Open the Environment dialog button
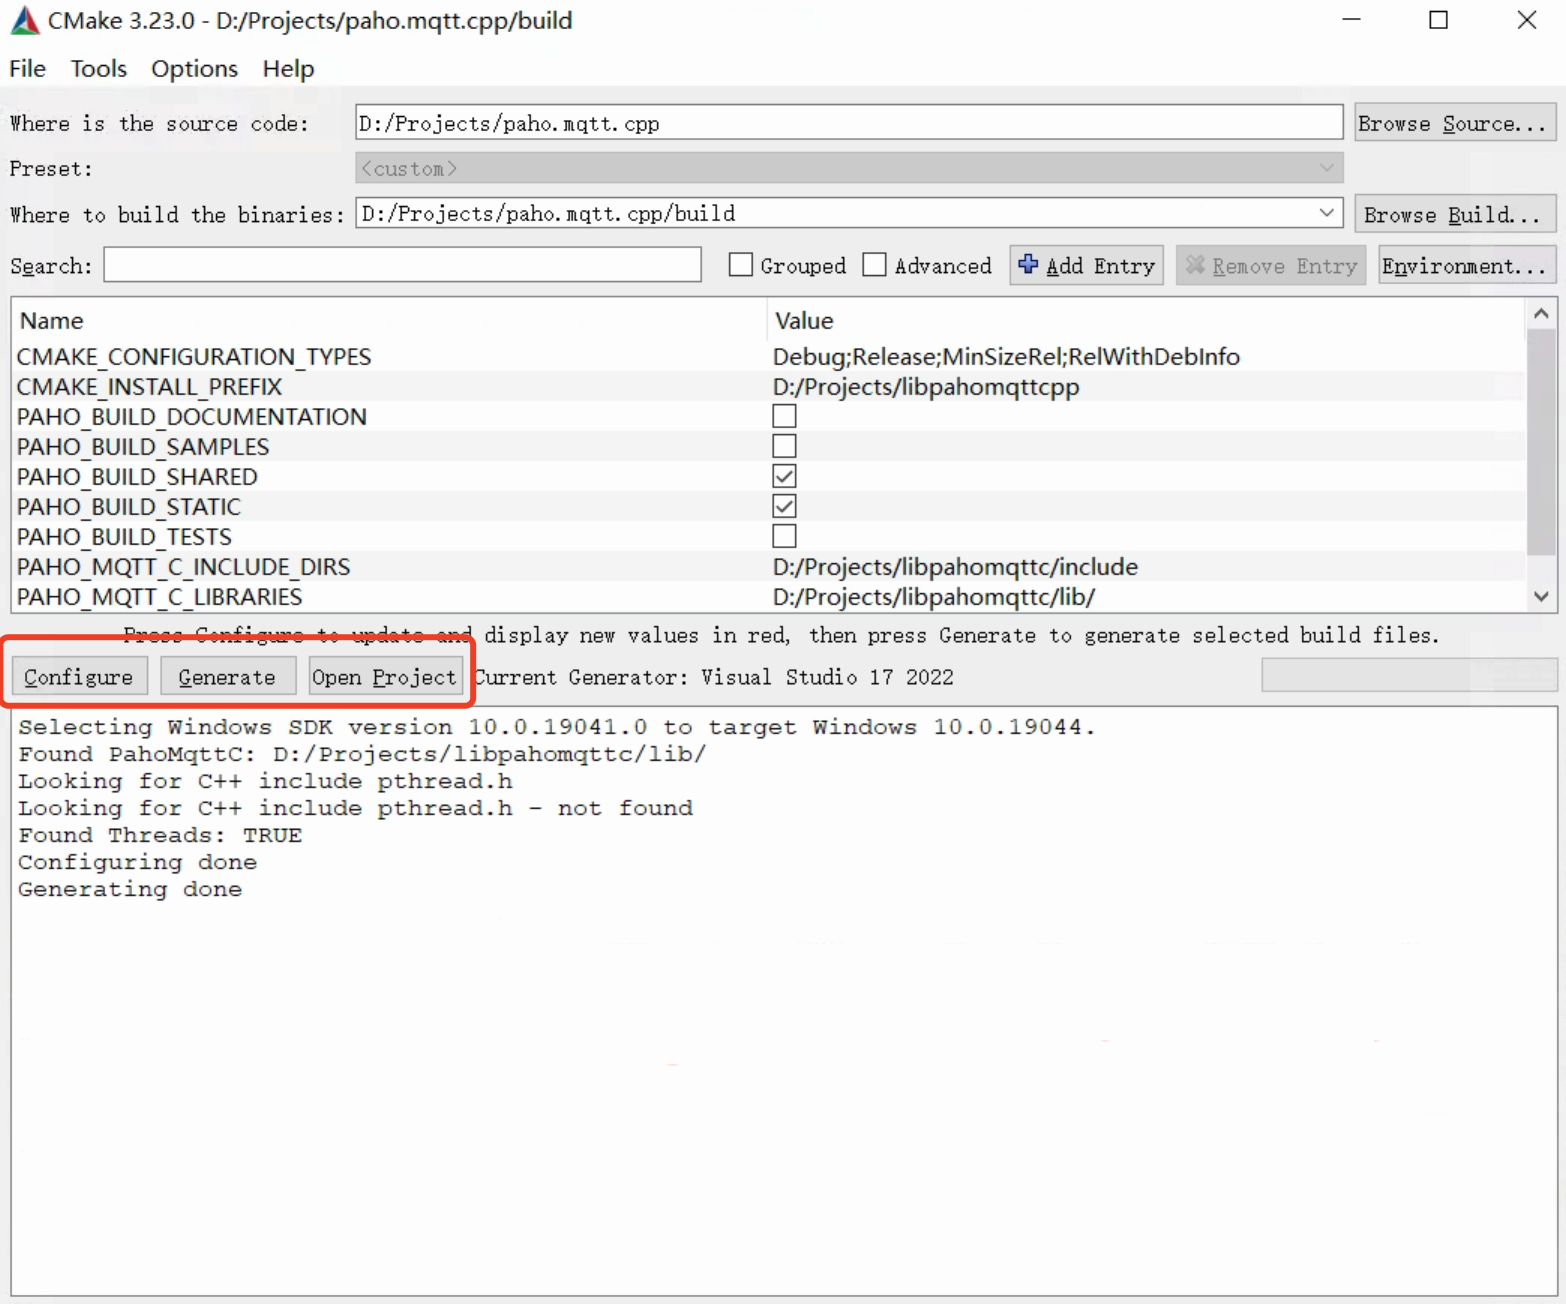The width and height of the screenshot is (1566, 1304). [1466, 265]
